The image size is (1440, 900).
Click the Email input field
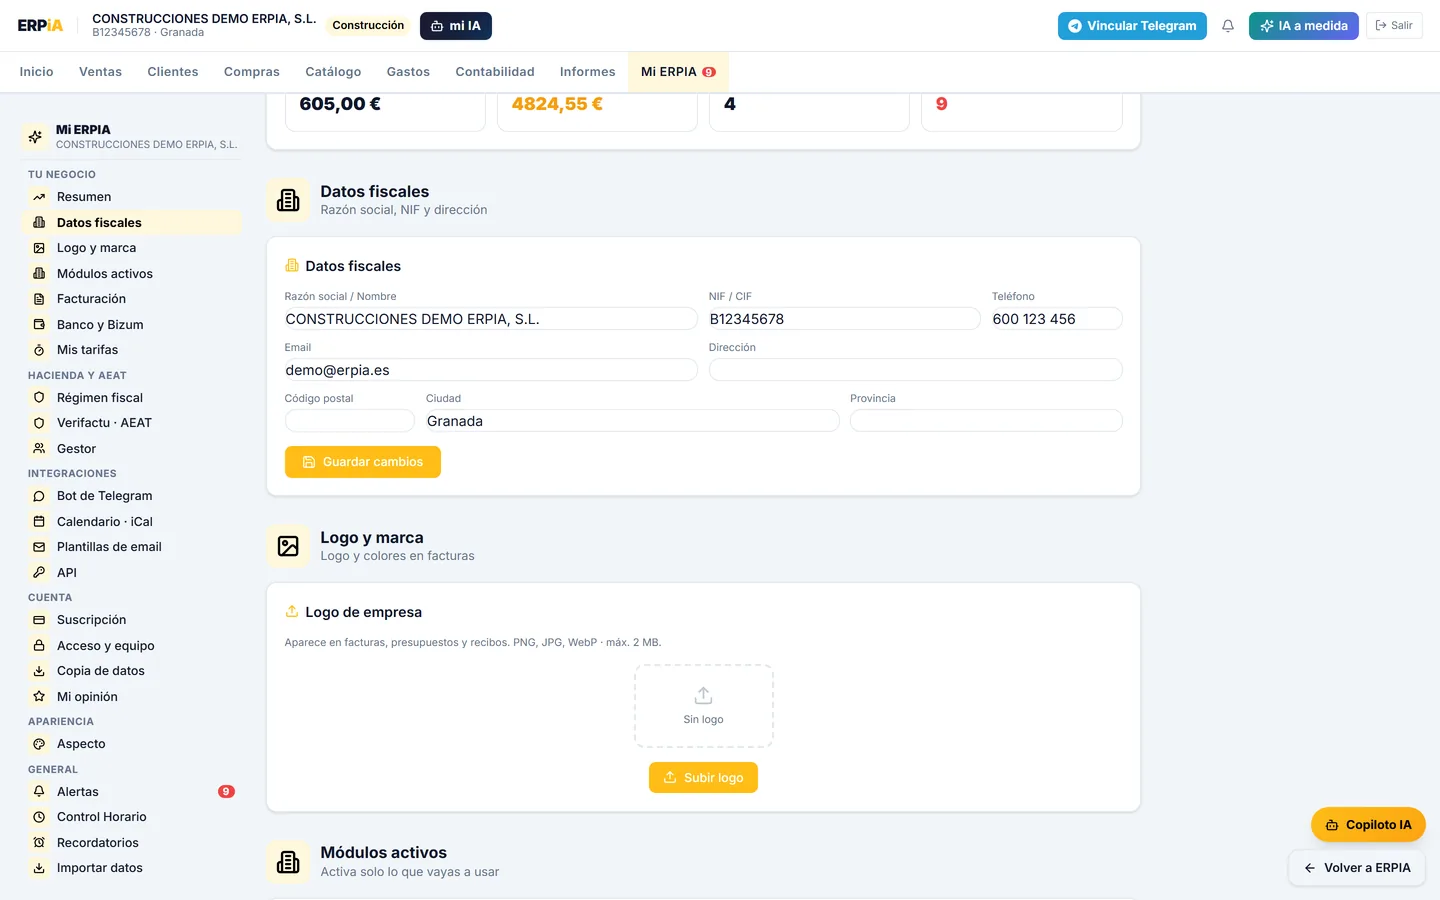491,370
